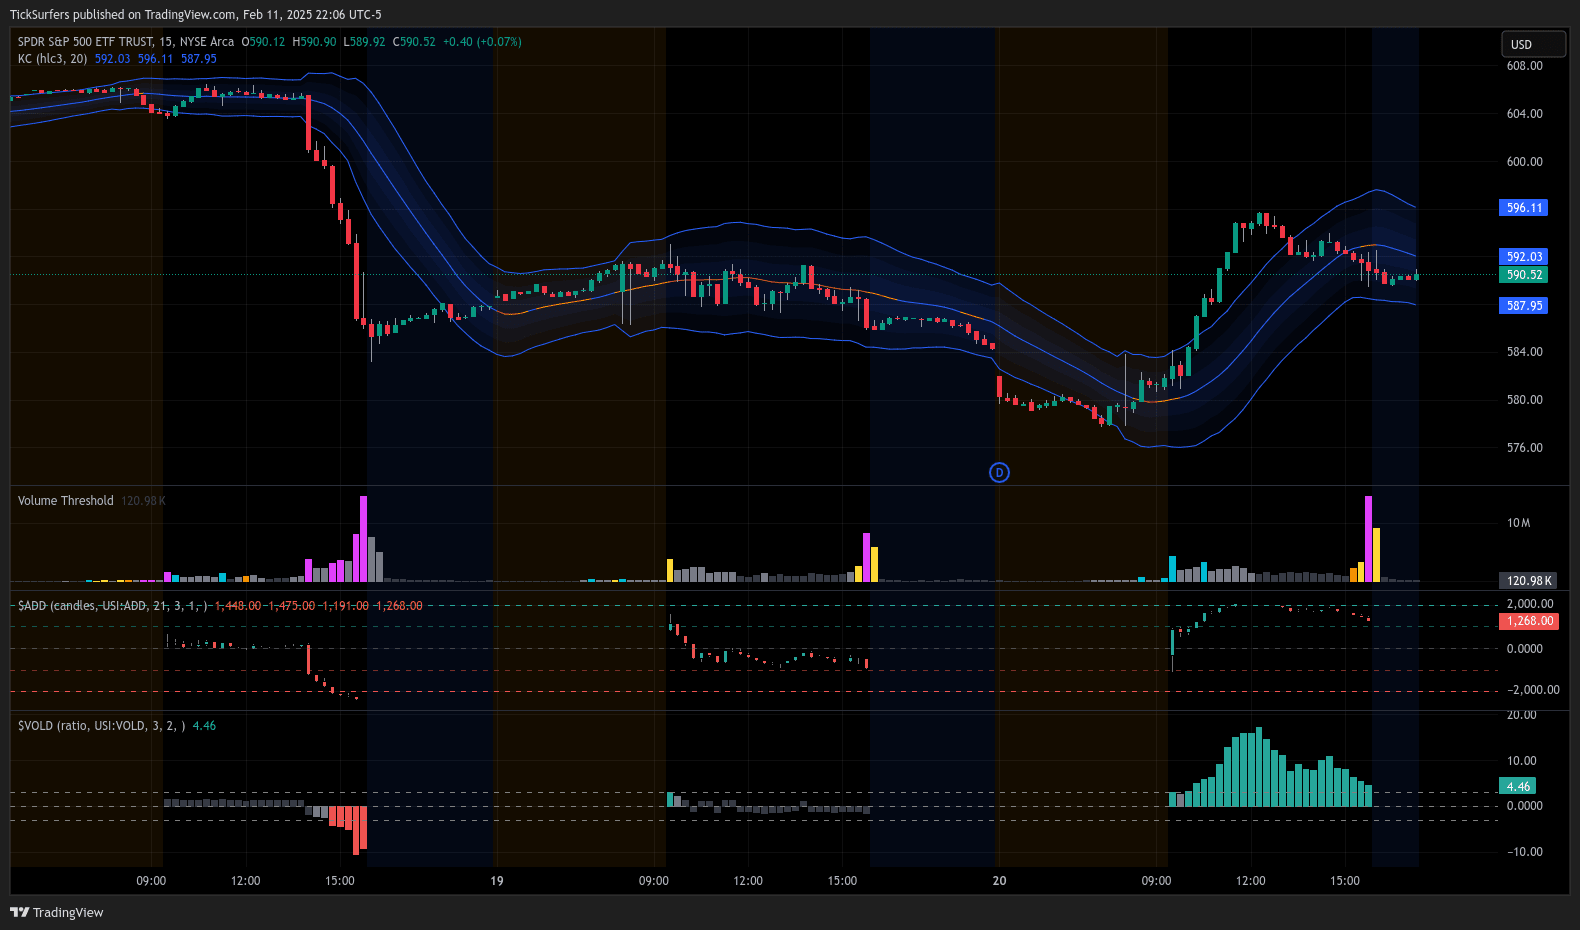The image size is (1580, 930).
Task: Click the blue 592.03 price axis label
Action: pyautogui.click(x=1524, y=257)
